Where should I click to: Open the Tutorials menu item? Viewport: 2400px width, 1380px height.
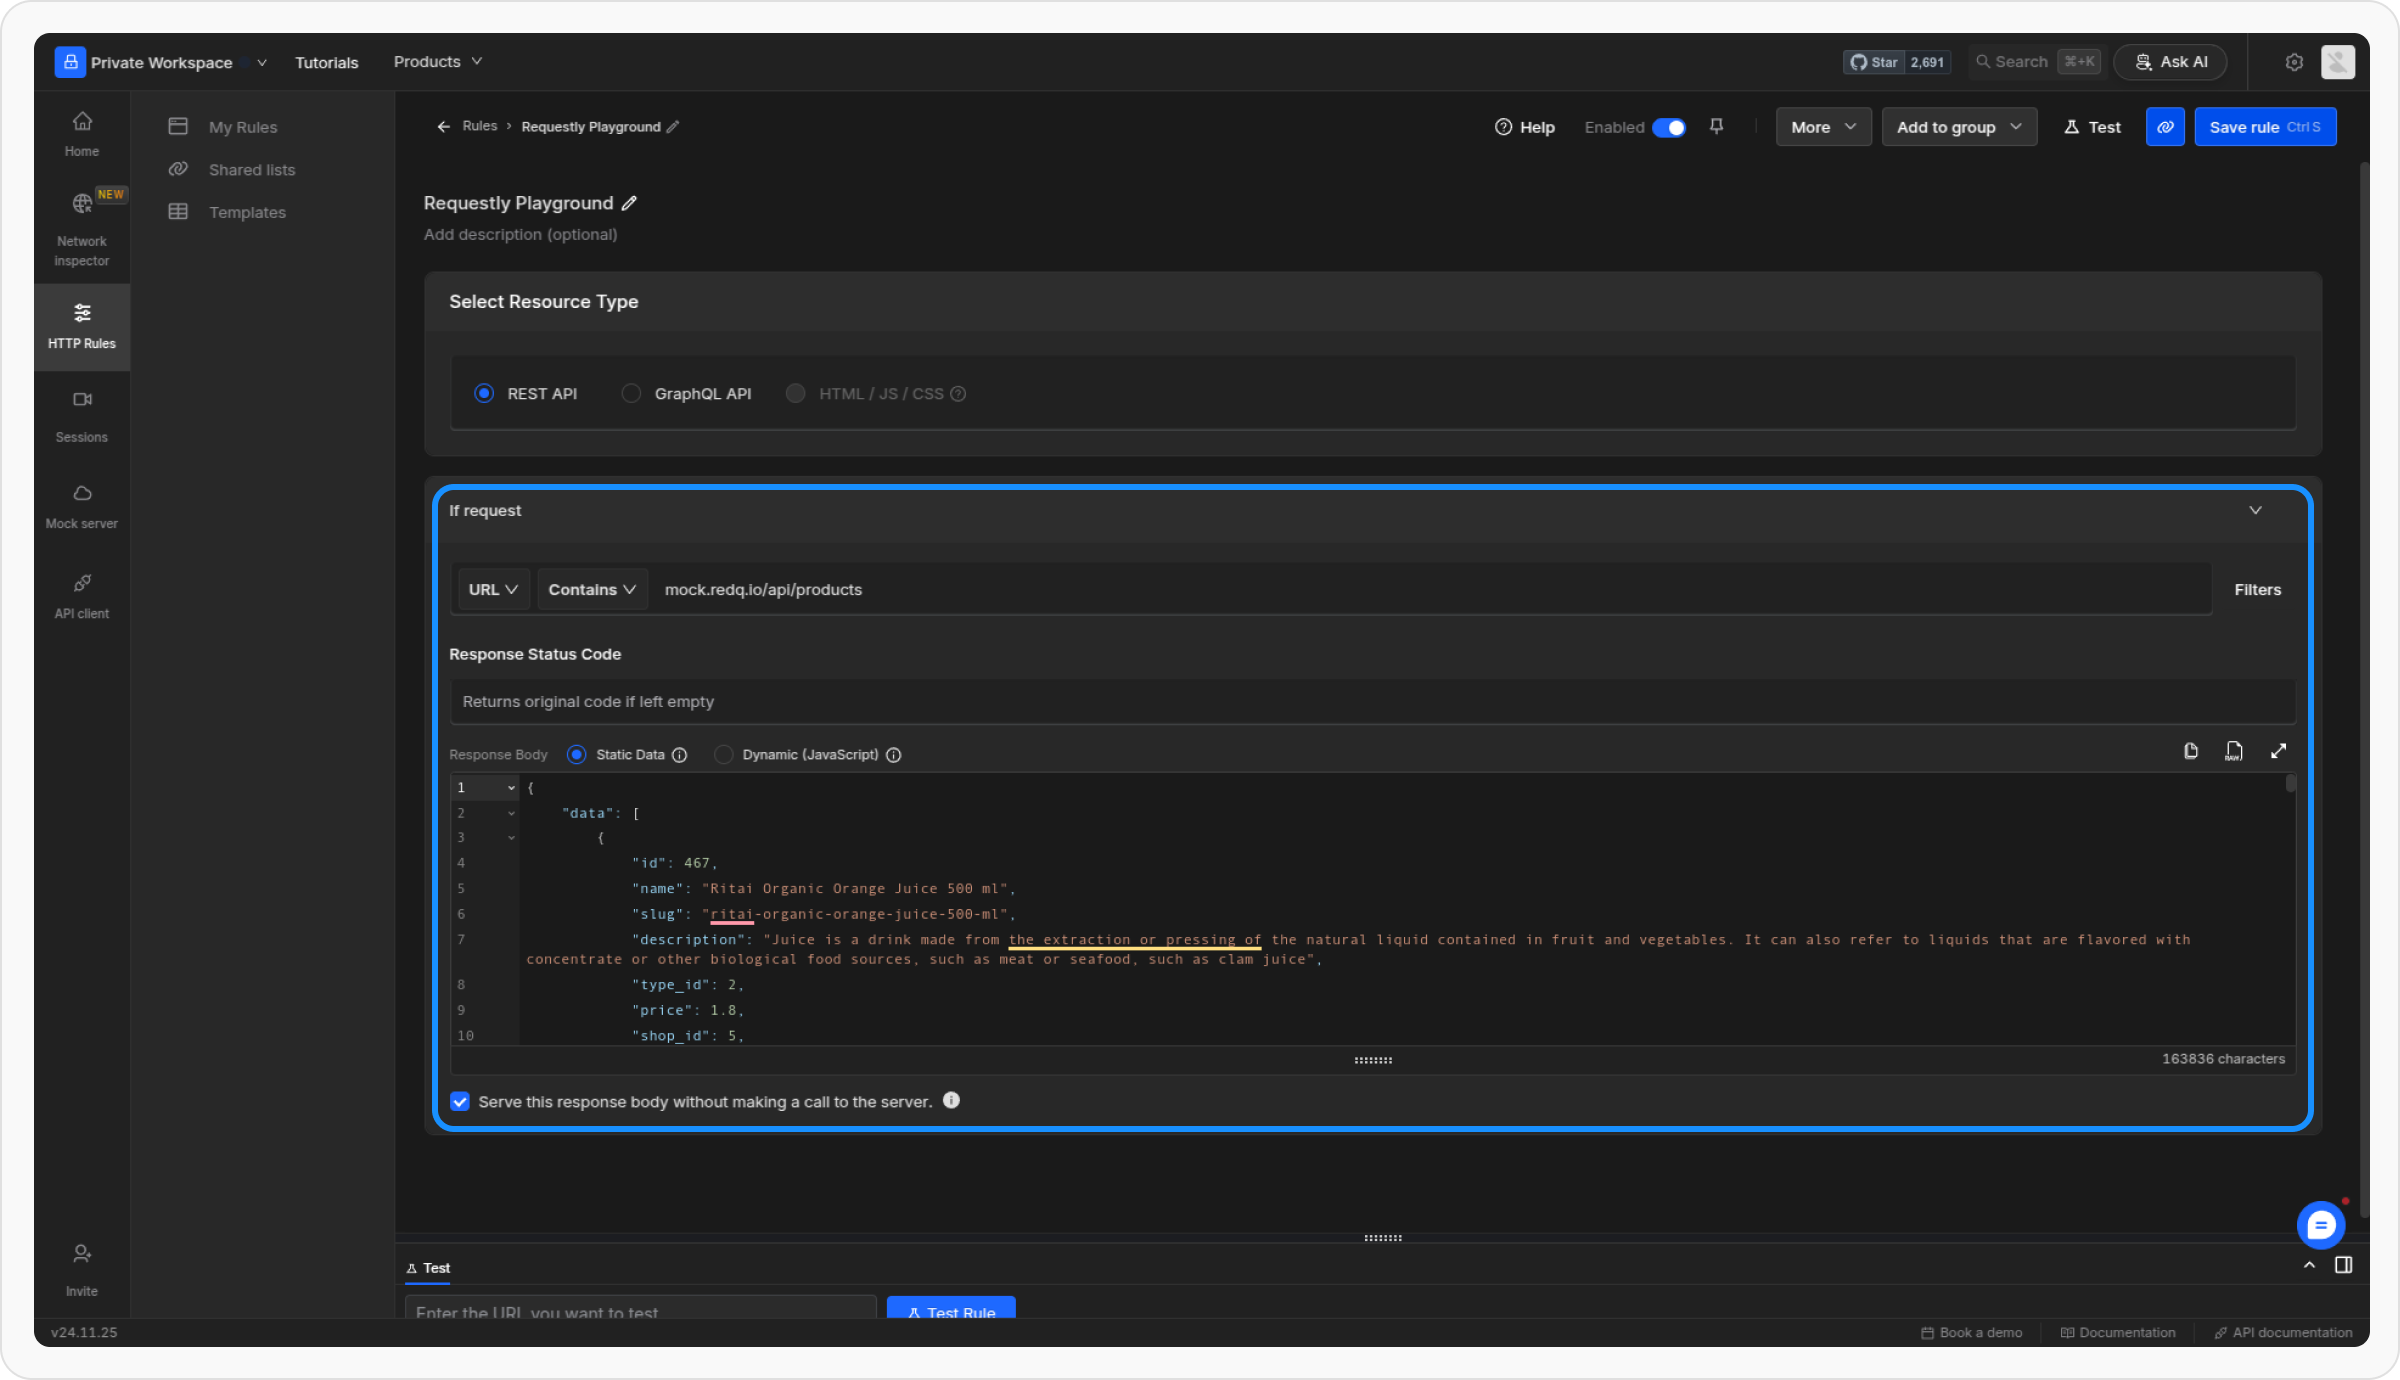coord(326,62)
